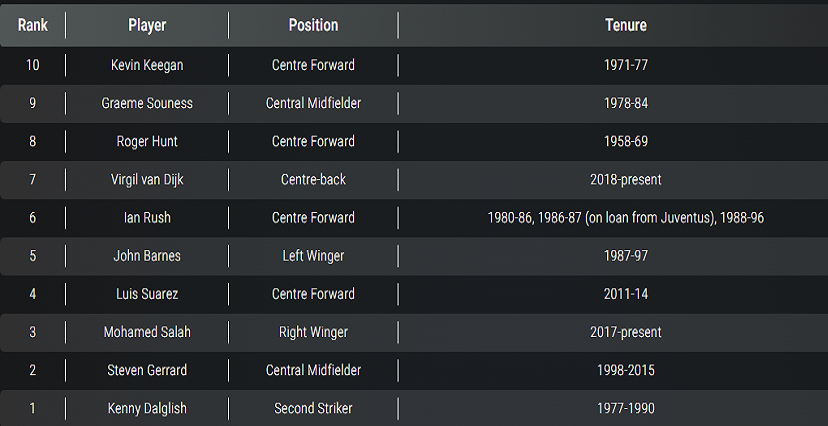
Task: Click the Rank column header
Action: point(33,25)
